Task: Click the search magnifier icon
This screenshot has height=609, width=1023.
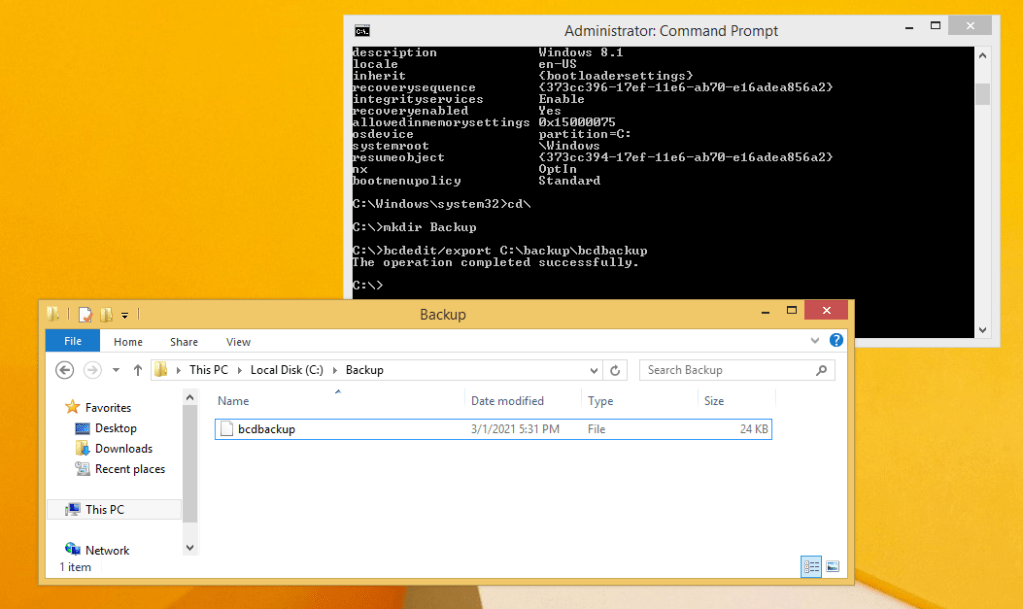Action: (821, 370)
